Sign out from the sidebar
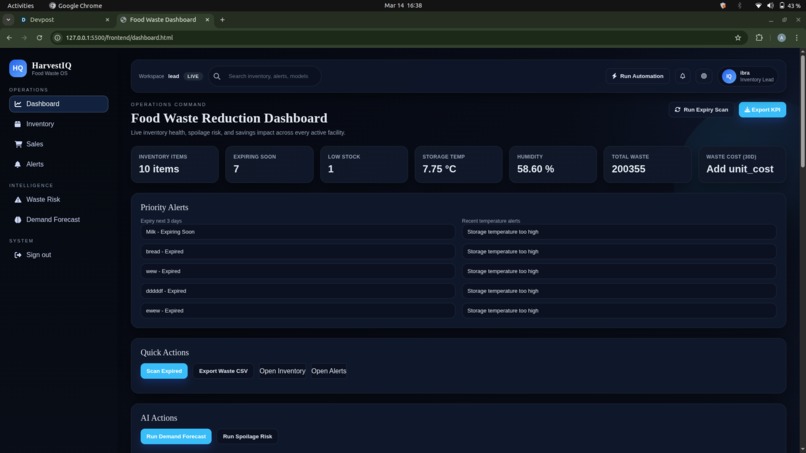Viewport: 806px width, 453px height. click(59, 255)
